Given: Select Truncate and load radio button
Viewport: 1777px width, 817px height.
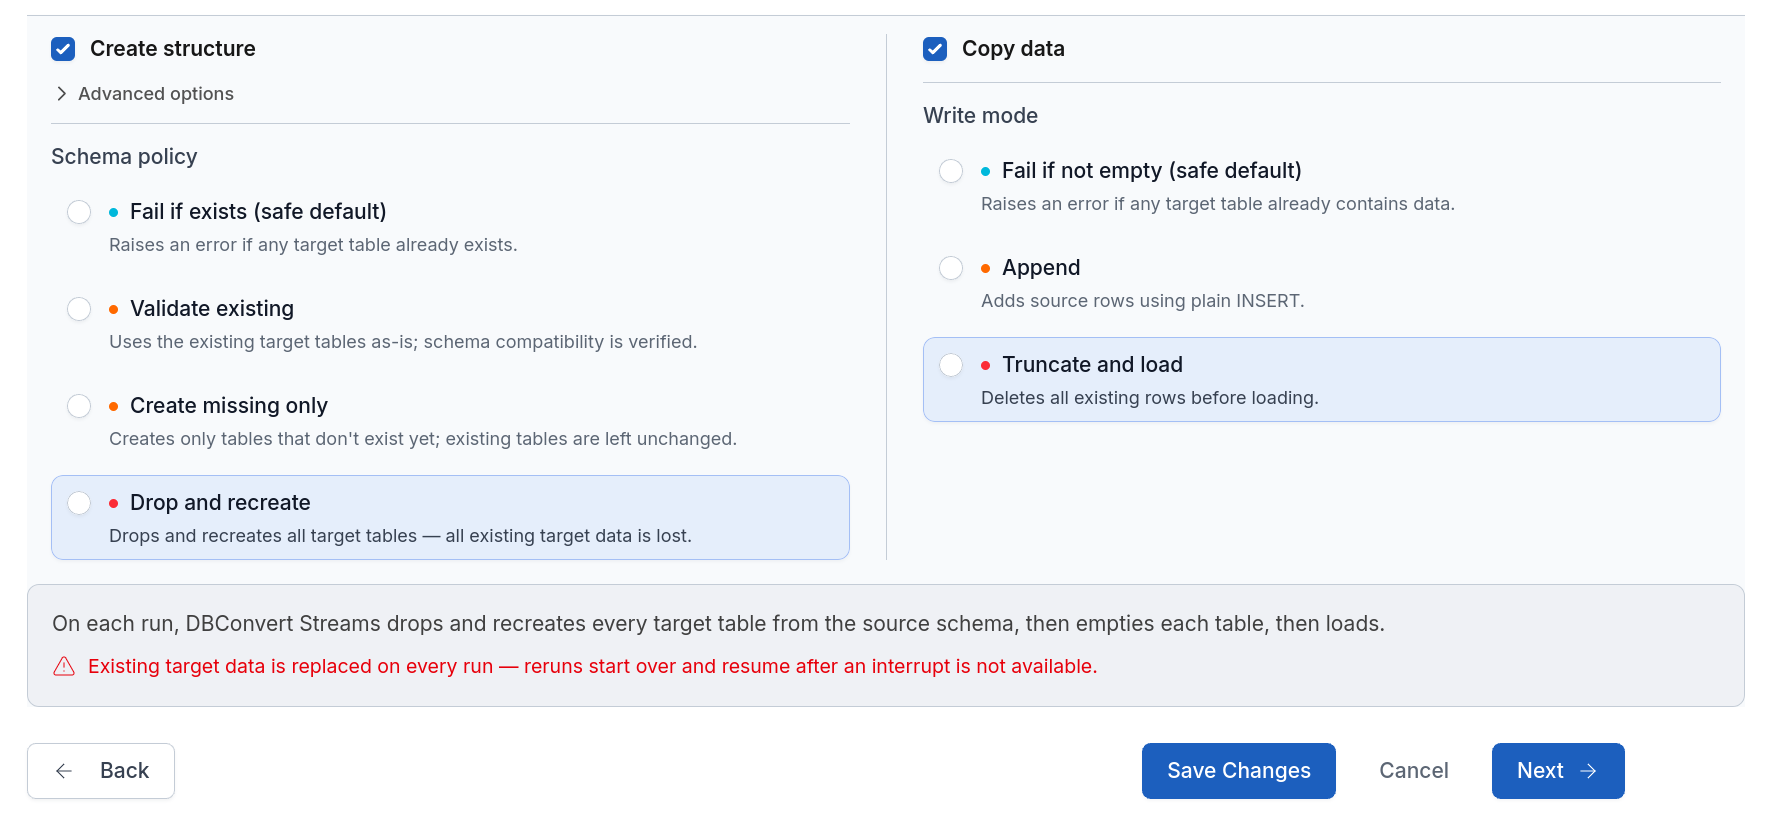Looking at the screenshot, I should pyautogui.click(x=951, y=365).
